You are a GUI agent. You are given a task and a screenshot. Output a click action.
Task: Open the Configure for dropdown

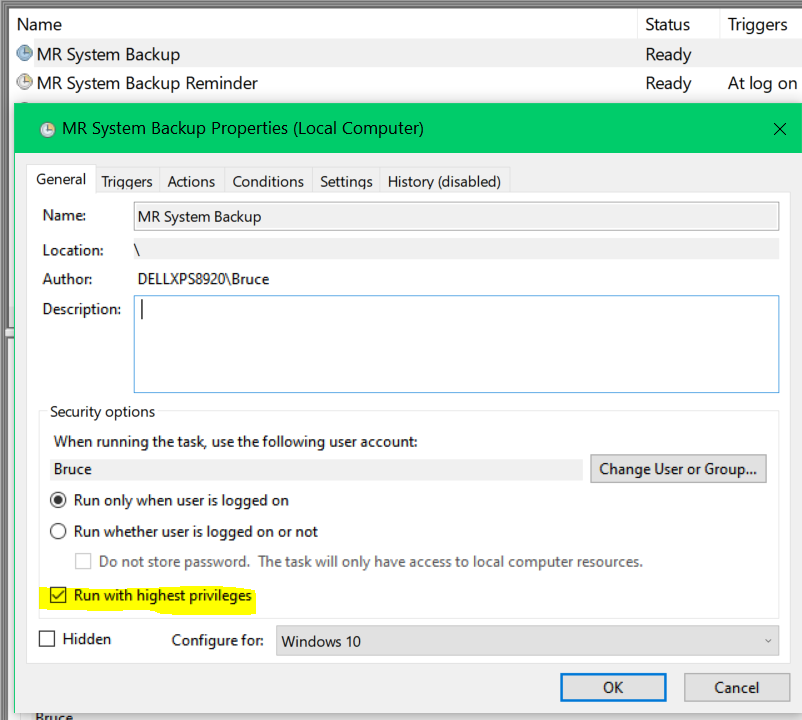pos(527,641)
